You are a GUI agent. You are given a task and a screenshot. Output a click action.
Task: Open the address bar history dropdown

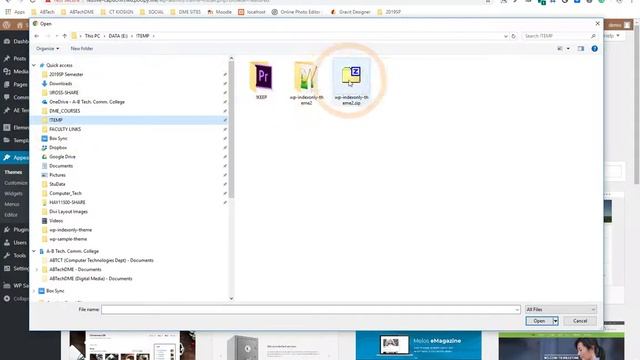[x=506, y=36]
